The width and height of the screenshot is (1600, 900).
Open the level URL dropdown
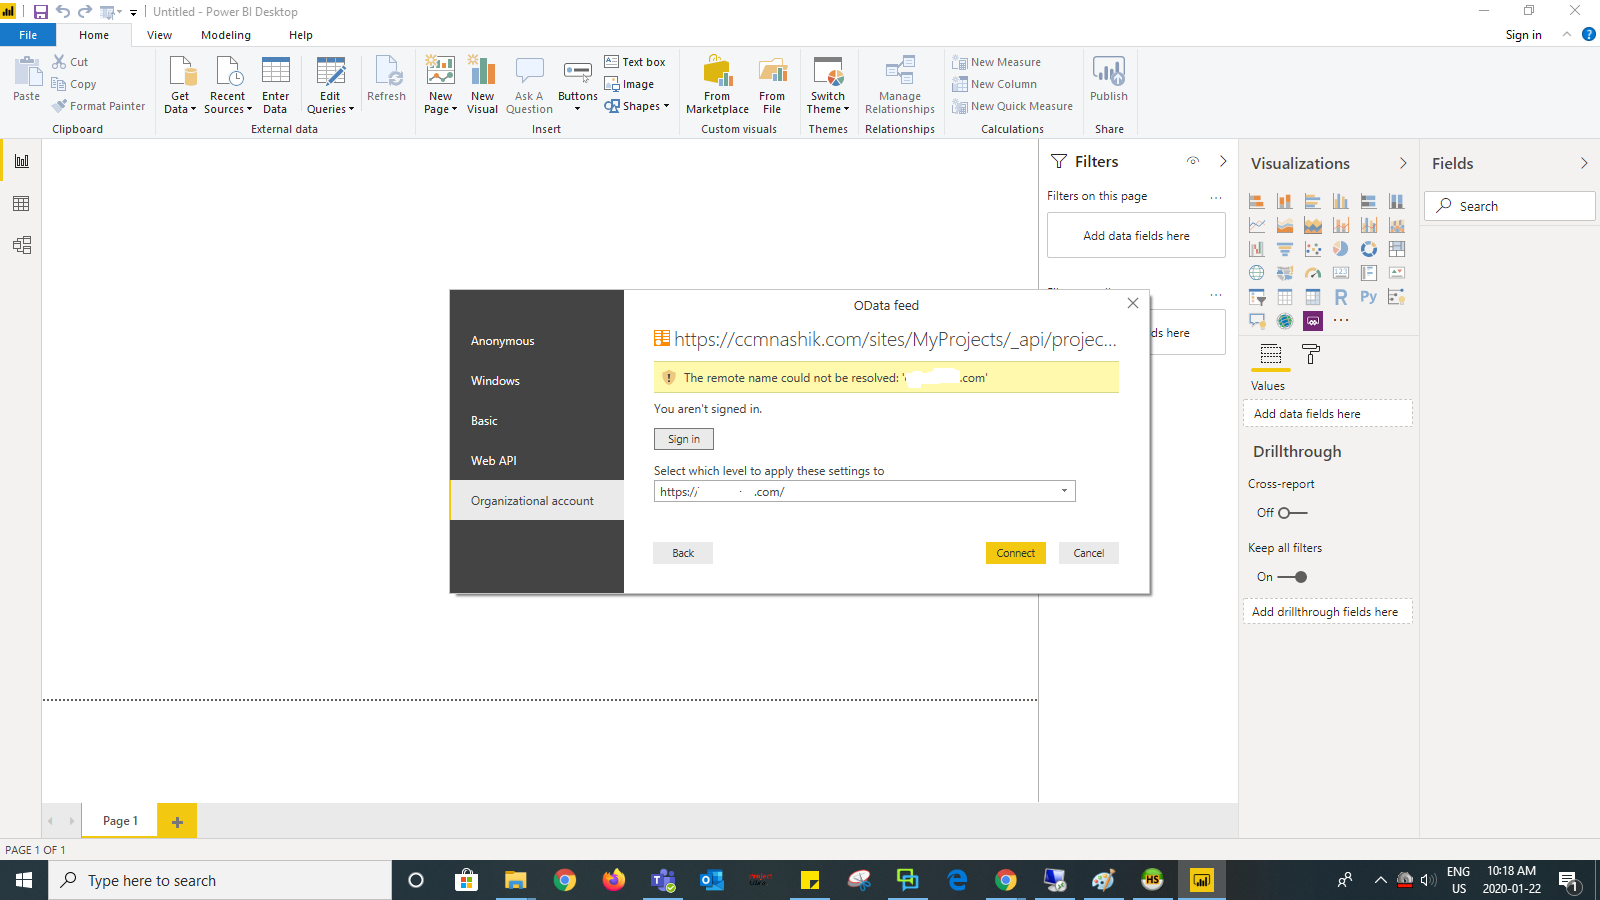click(x=1065, y=491)
